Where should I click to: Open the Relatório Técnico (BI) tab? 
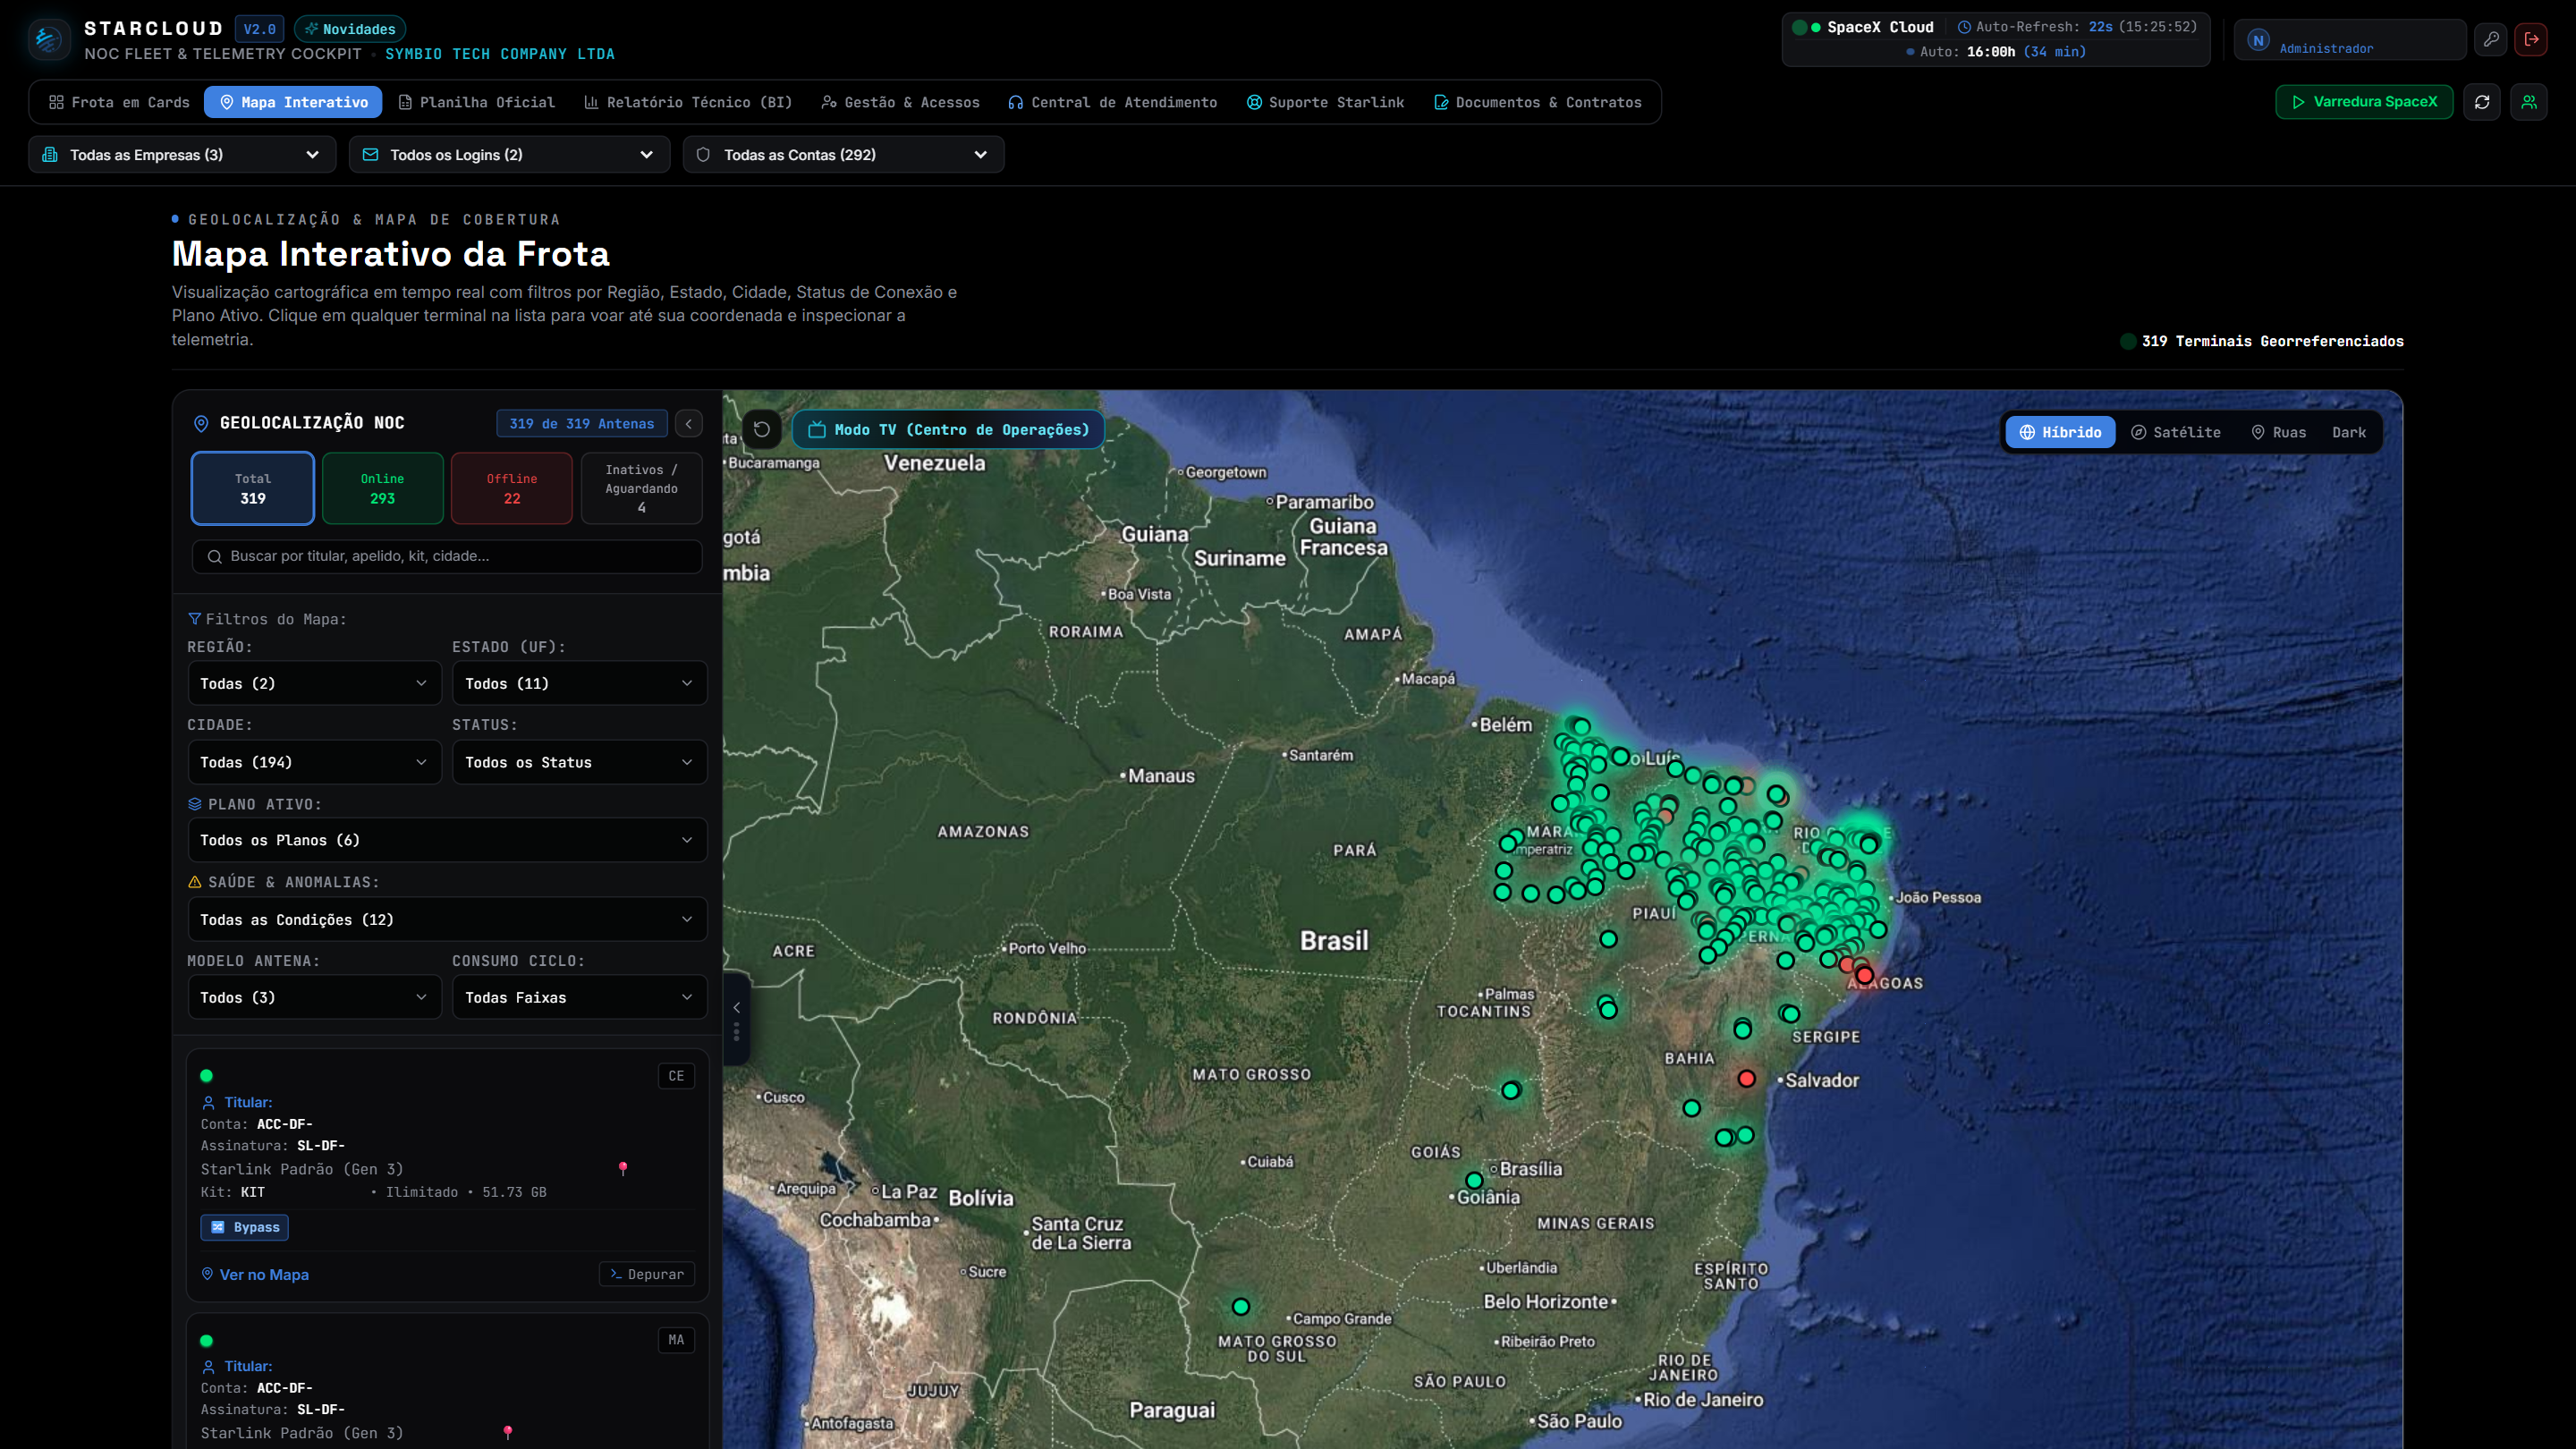(x=688, y=102)
